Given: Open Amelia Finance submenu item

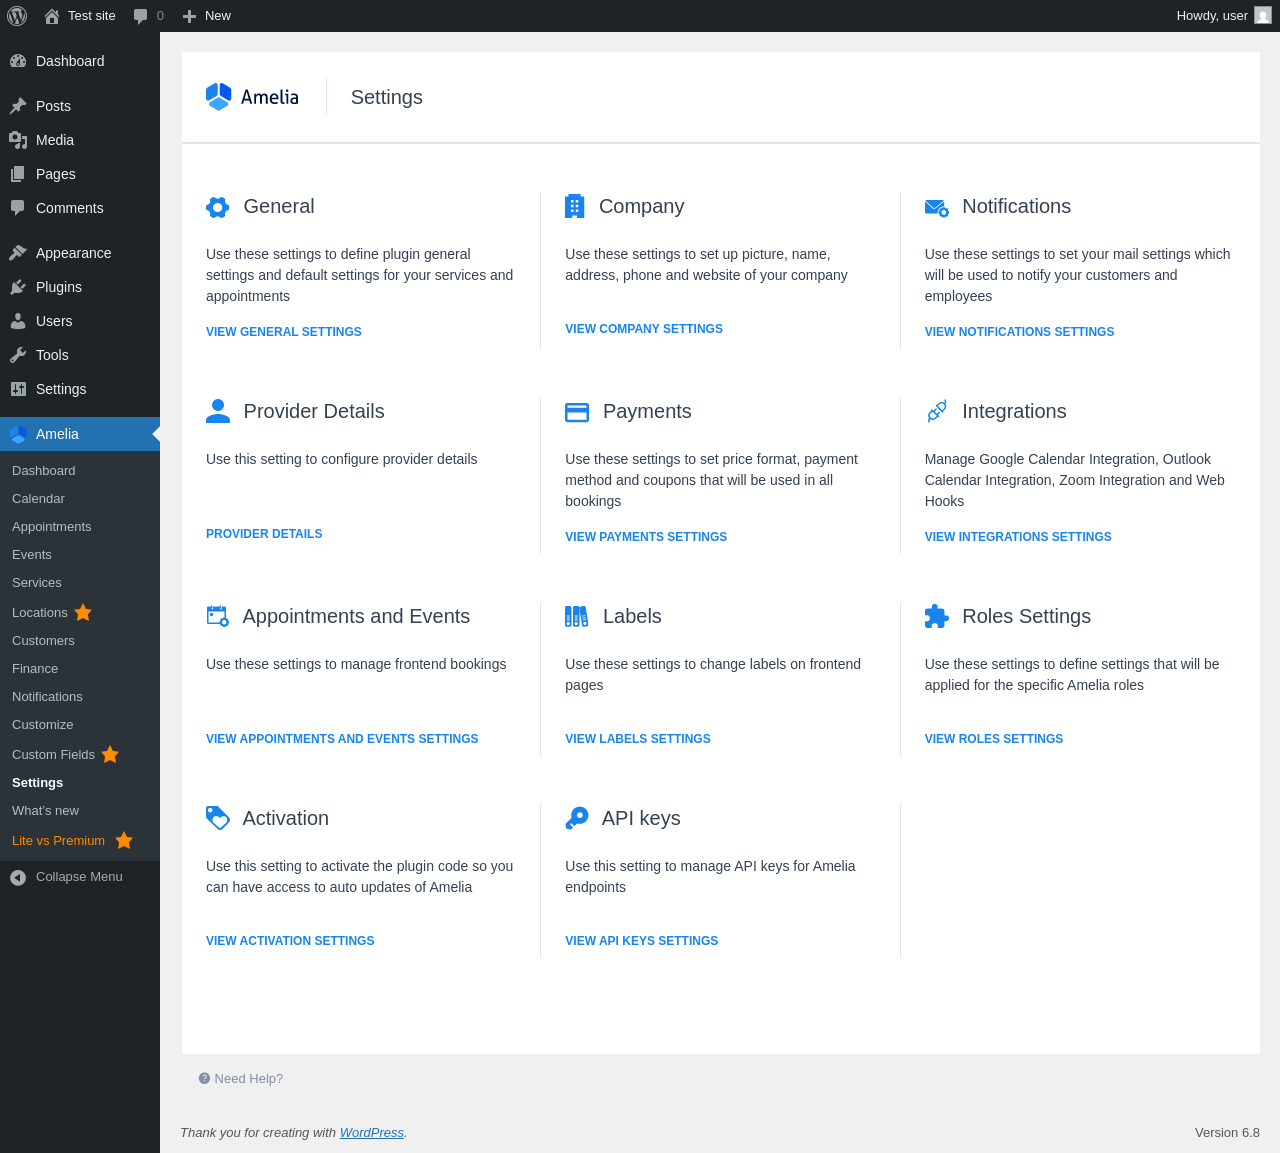Looking at the screenshot, I should pos(80,668).
